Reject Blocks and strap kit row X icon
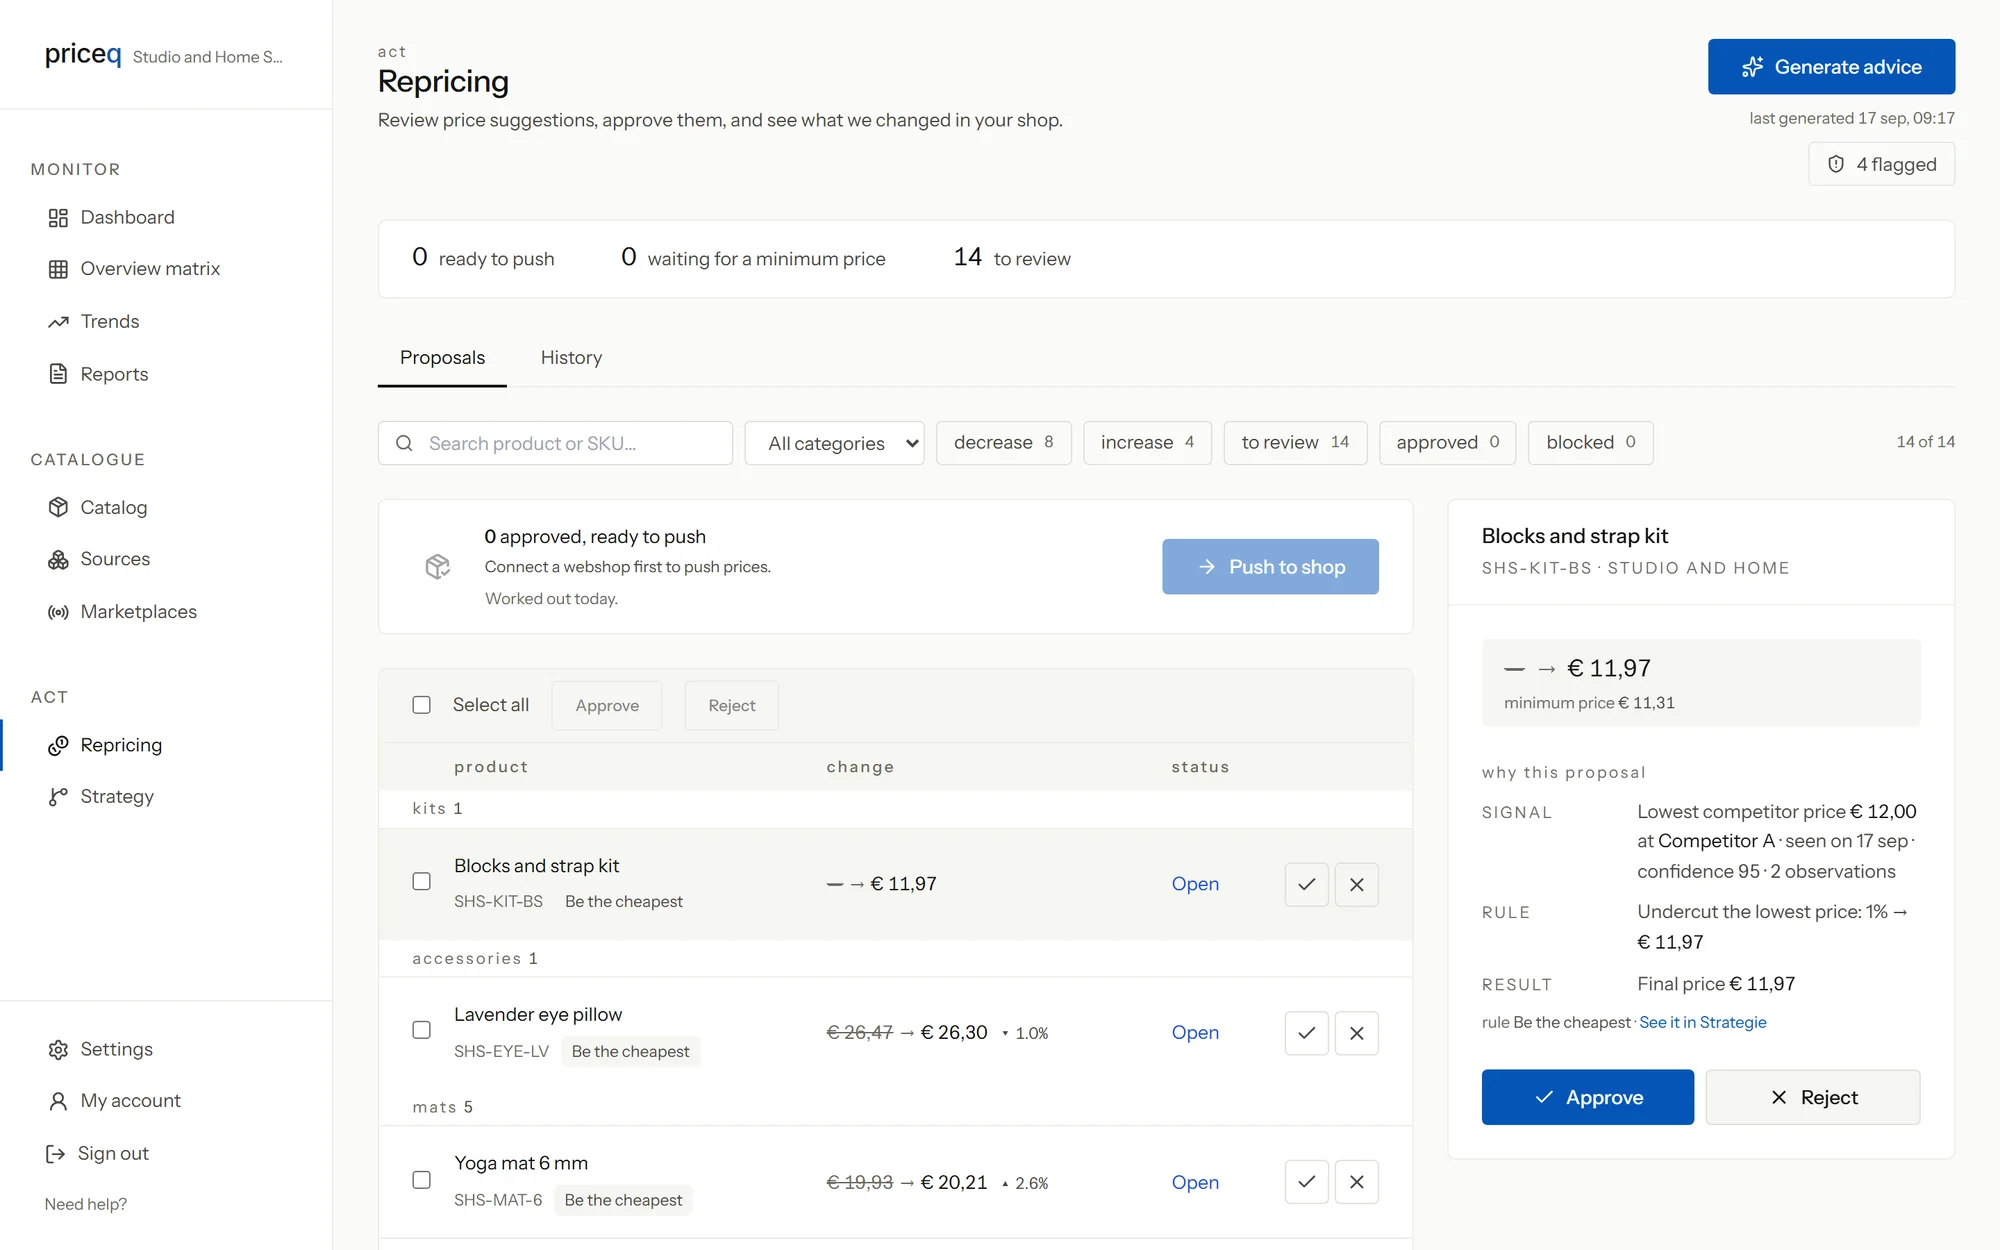Screen dimensions: 2000x1250 coord(1356,884)
